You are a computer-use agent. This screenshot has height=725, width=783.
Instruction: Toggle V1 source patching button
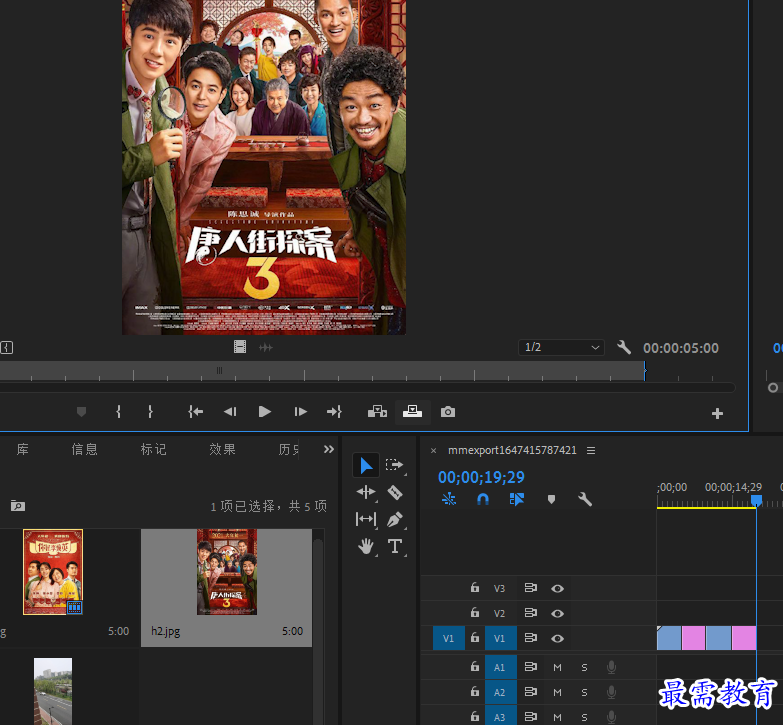448,638
